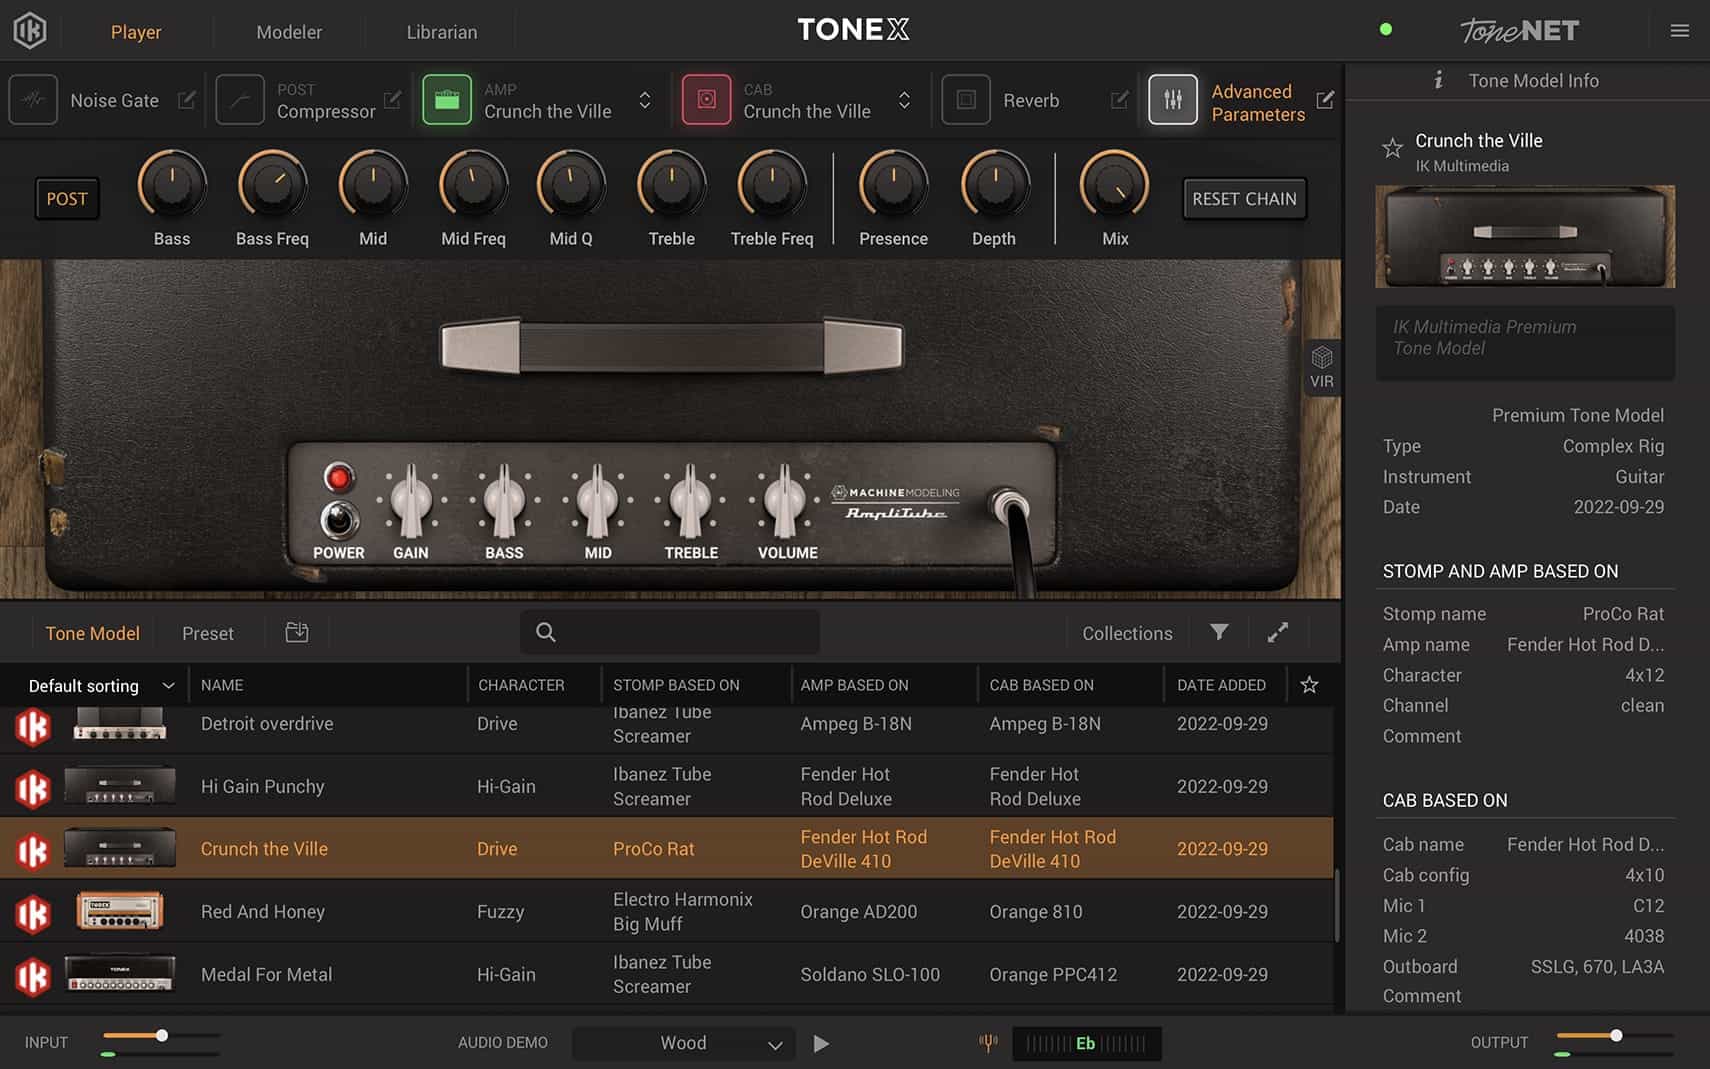The image size is (1710, 1069).
Task: Click IK icon on Red And Honey row
Action: 32,913
